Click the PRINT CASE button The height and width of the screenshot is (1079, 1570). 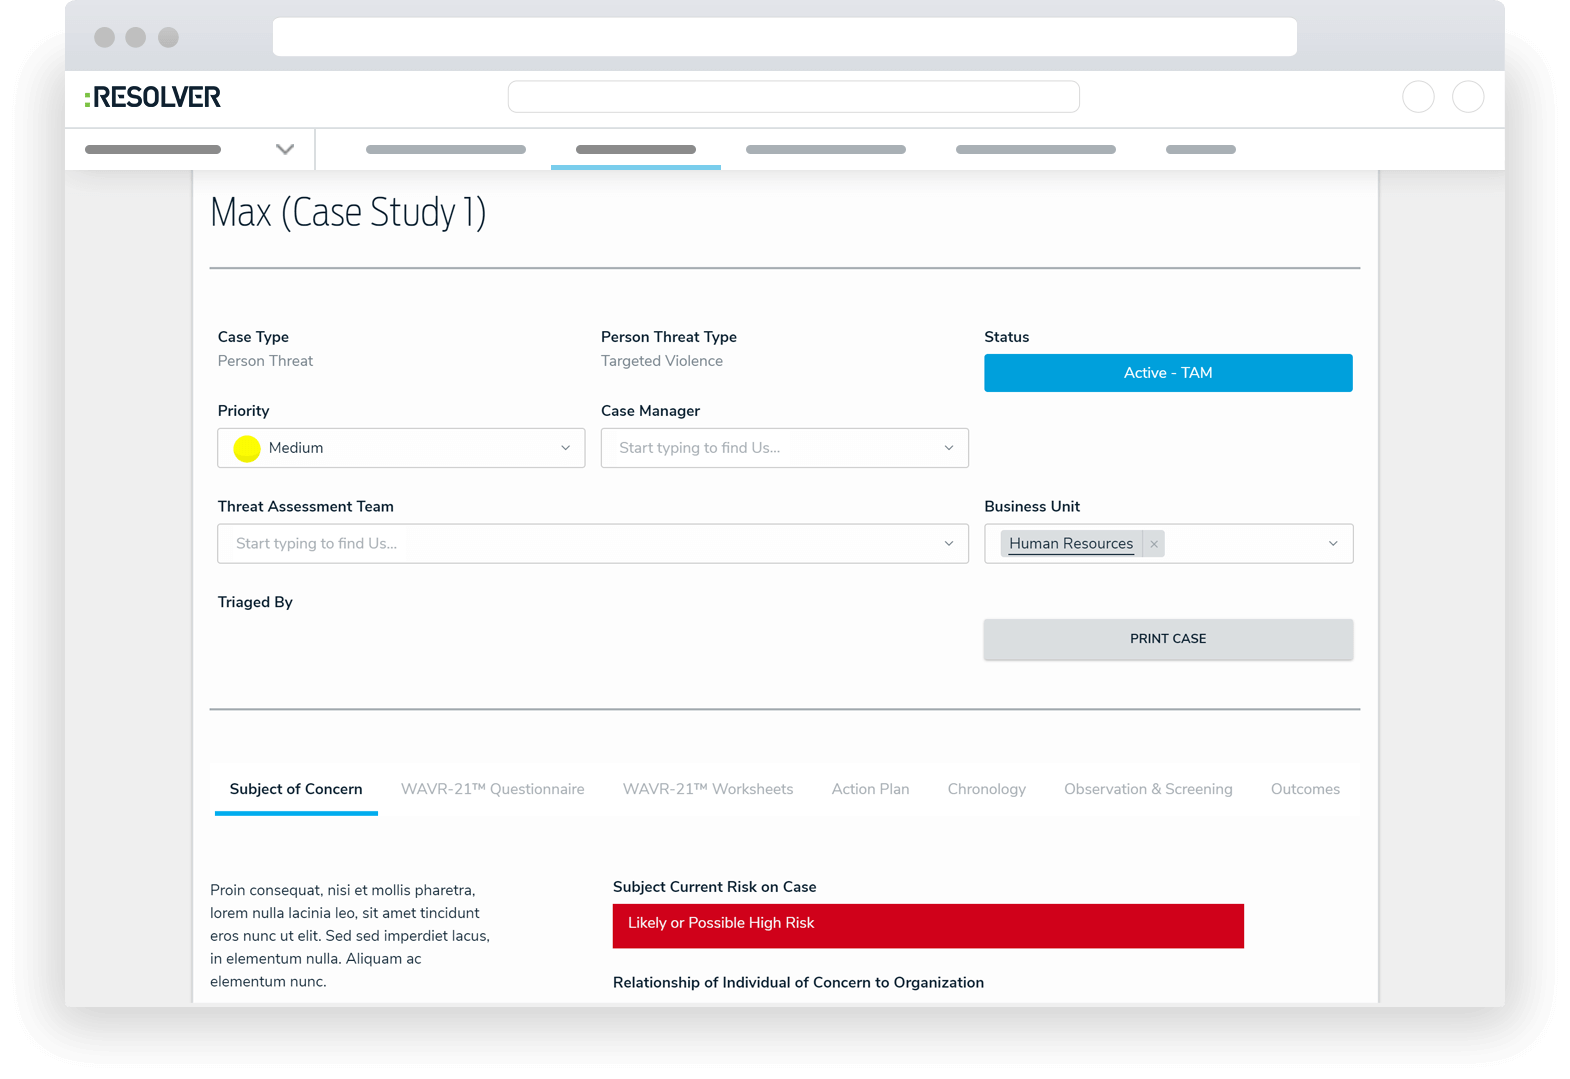(1167, 639)
